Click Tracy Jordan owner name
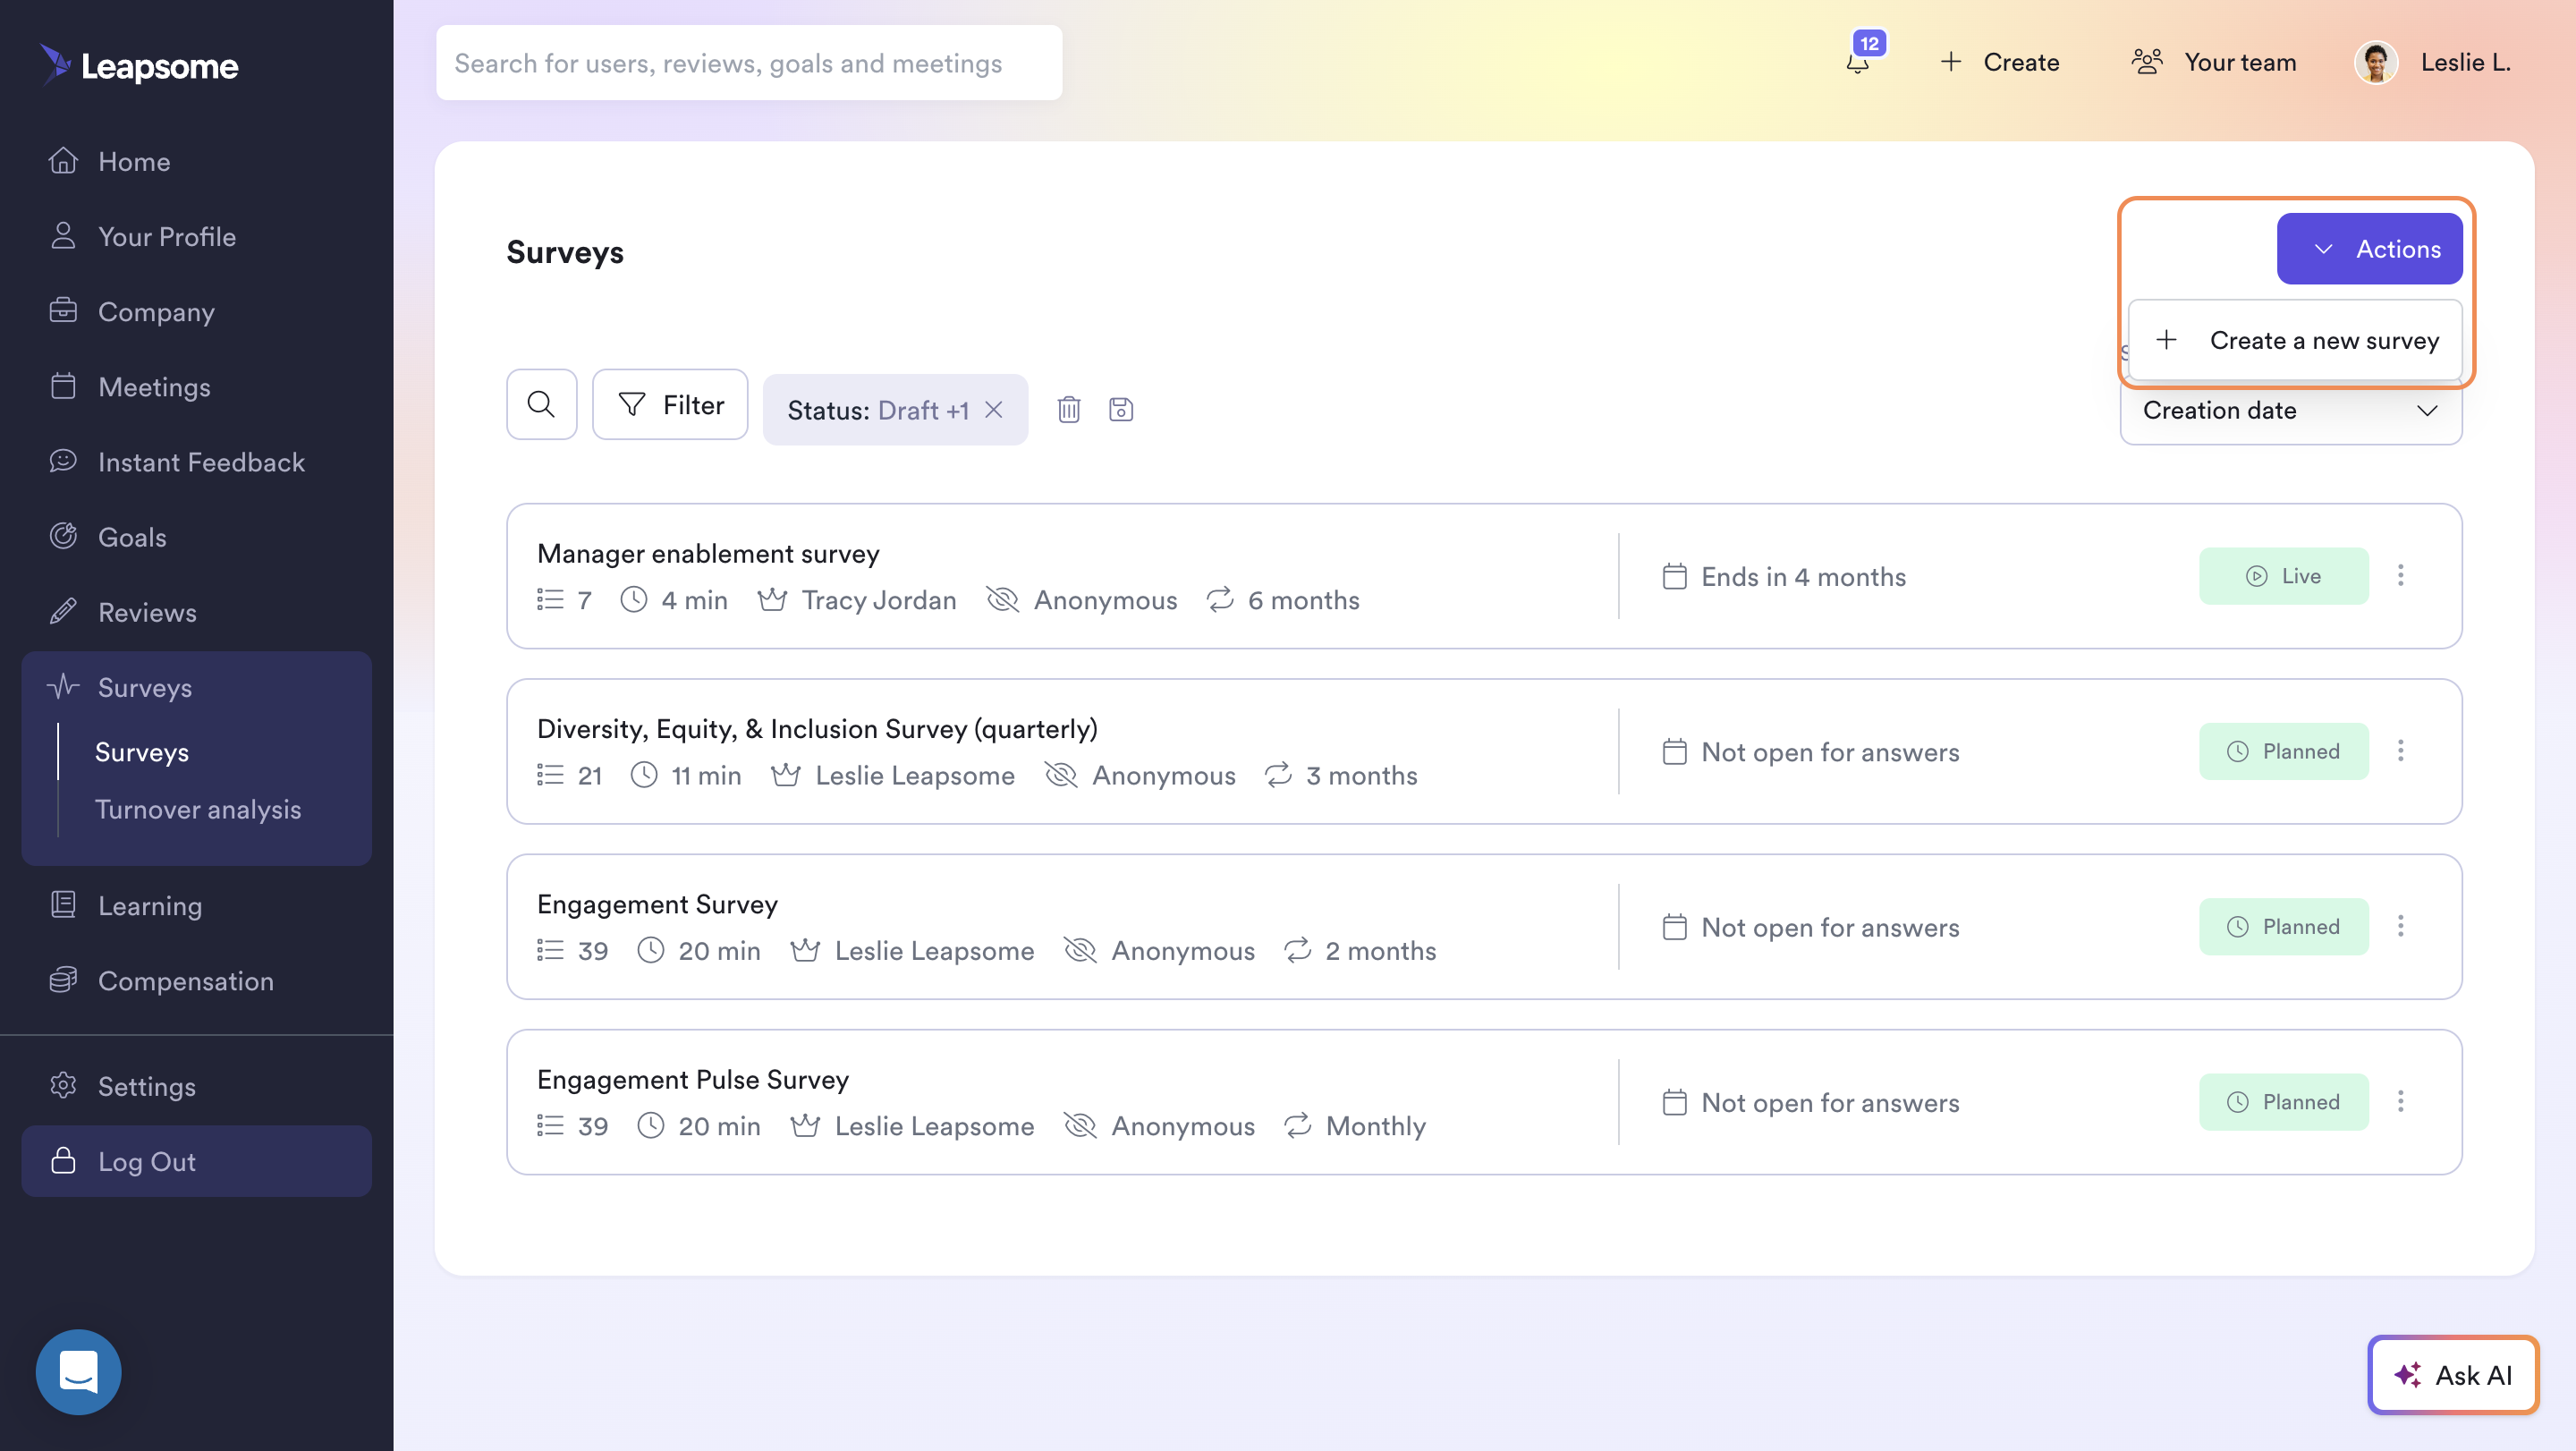The width and height of the screenshot is (2576, 1451). 879,600
